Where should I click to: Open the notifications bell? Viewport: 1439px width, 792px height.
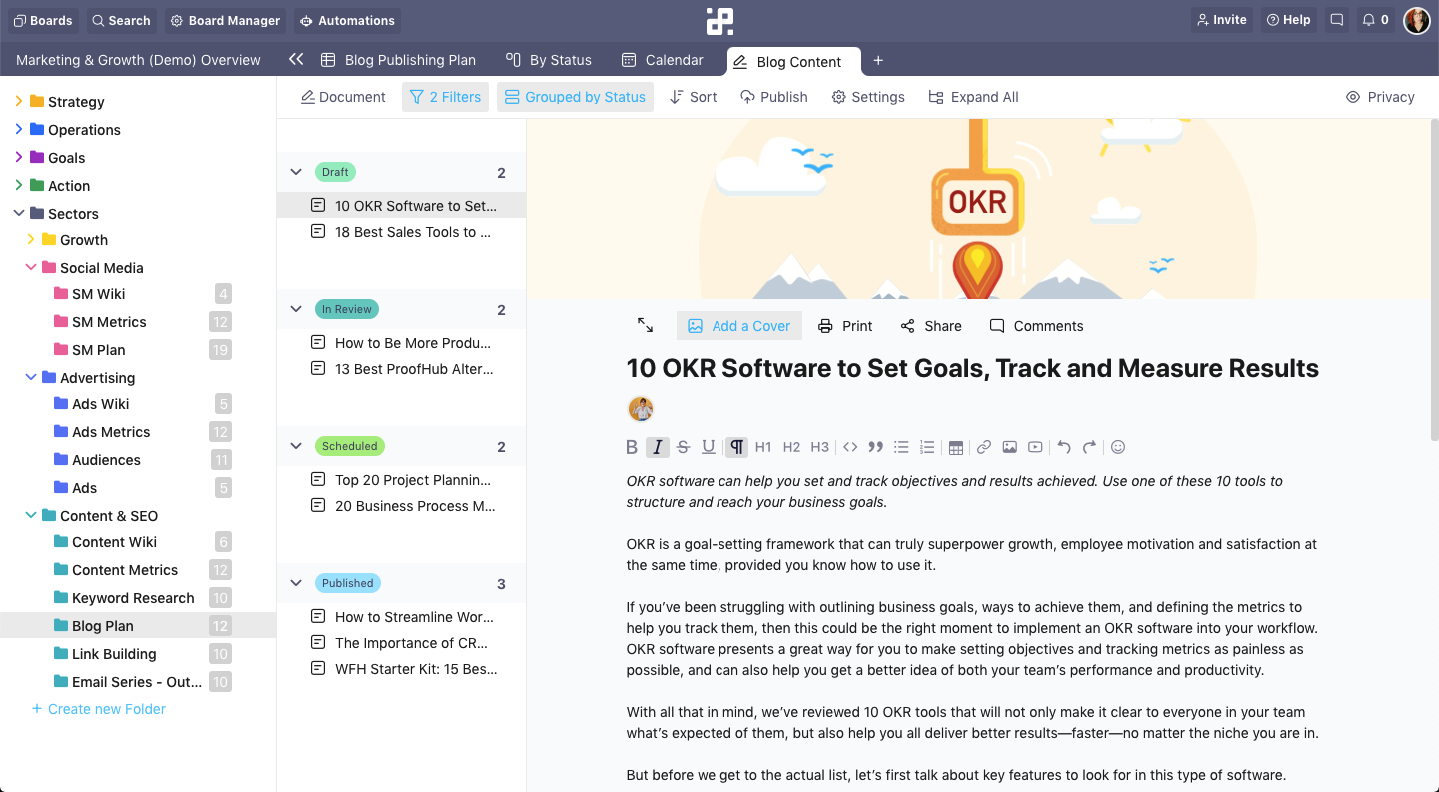tap(1376, 20)
